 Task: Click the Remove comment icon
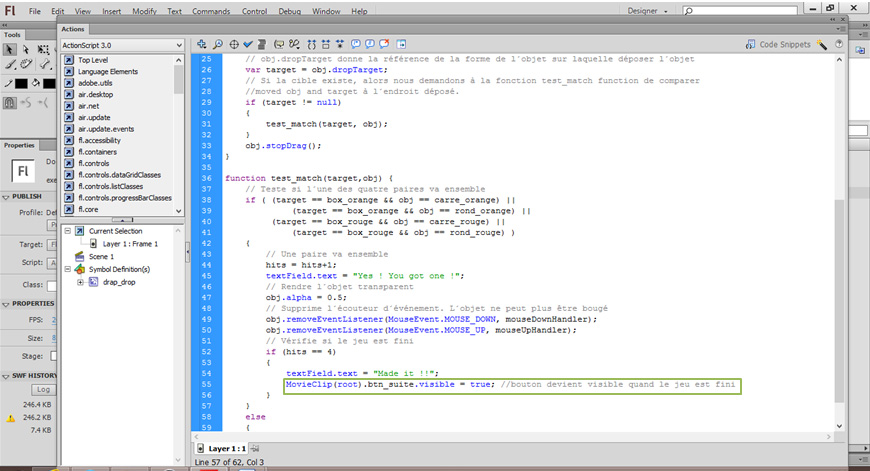coord(384,45)
